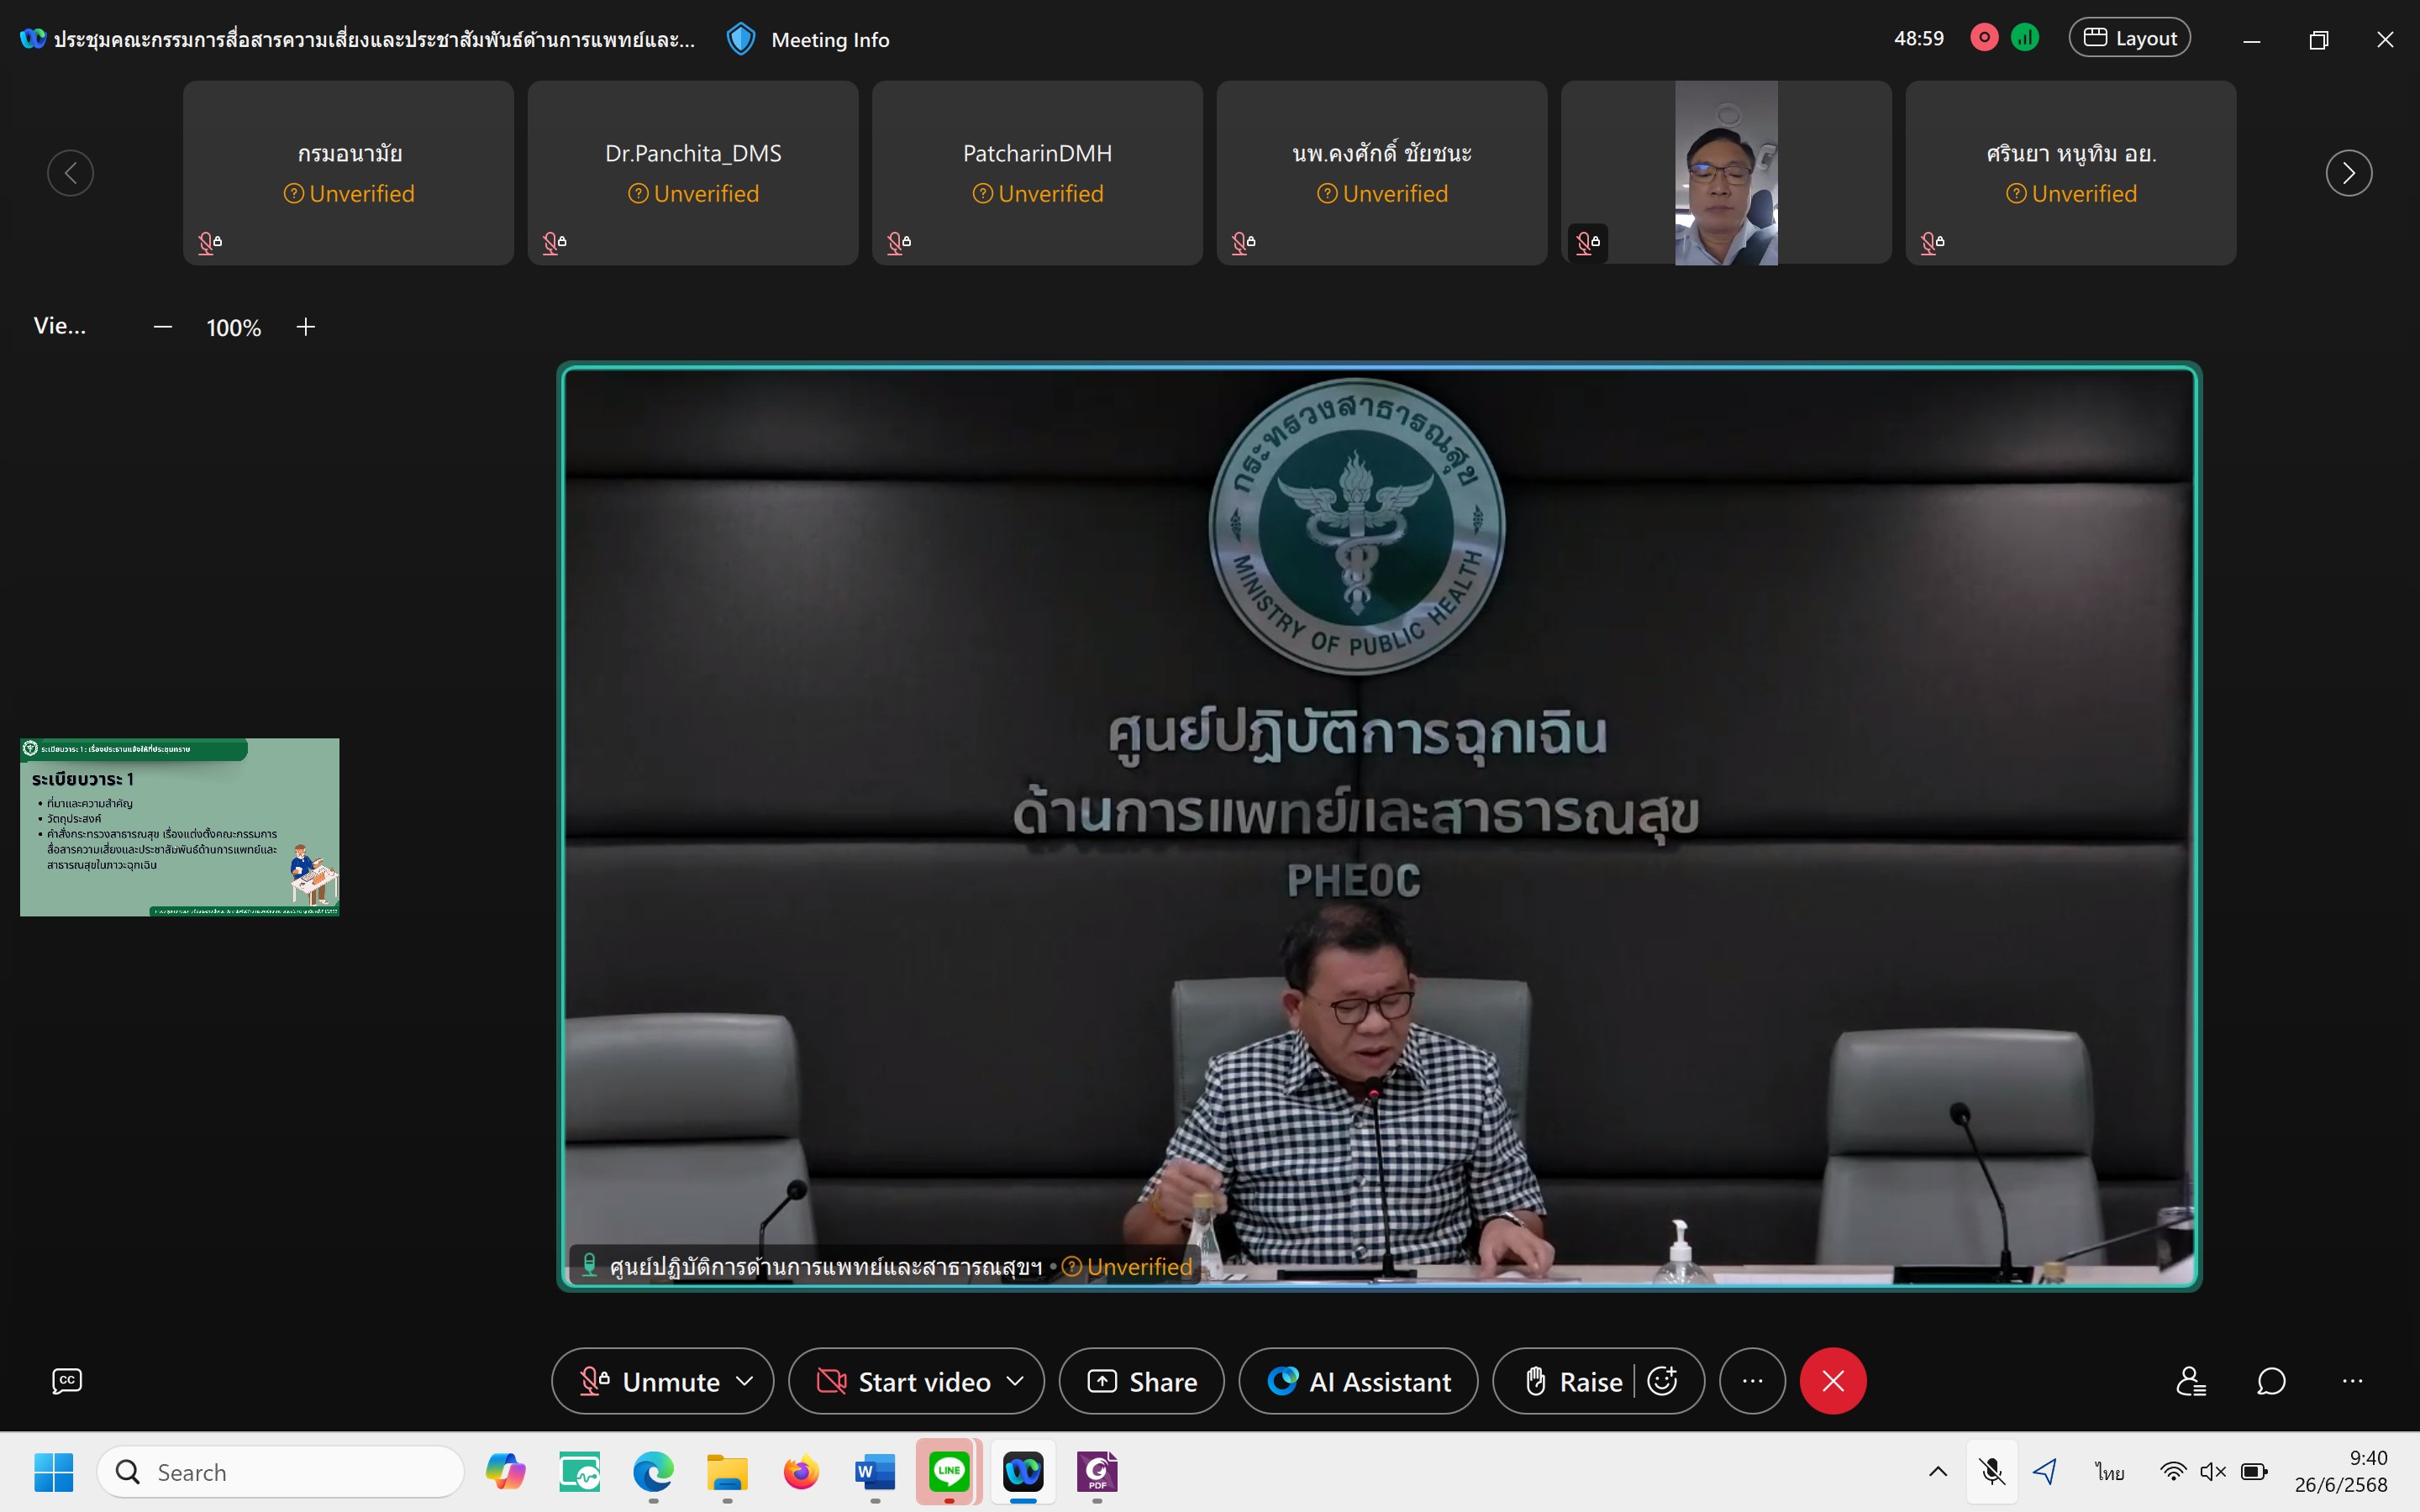Open the AI Assistant
The image size is (2420, 1512).
coord(1358,1381)
